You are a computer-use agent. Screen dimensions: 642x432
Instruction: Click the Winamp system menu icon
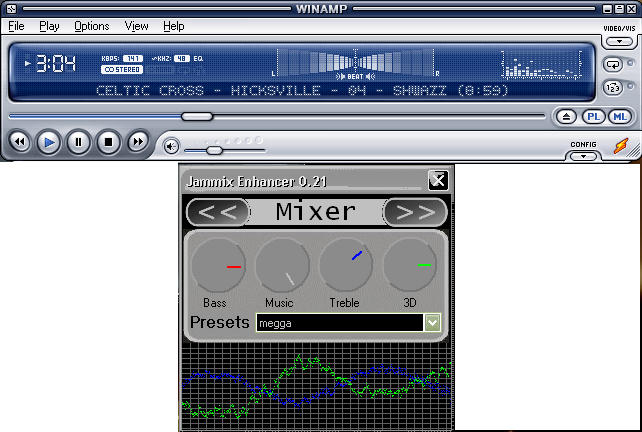(x=11, y=9)
